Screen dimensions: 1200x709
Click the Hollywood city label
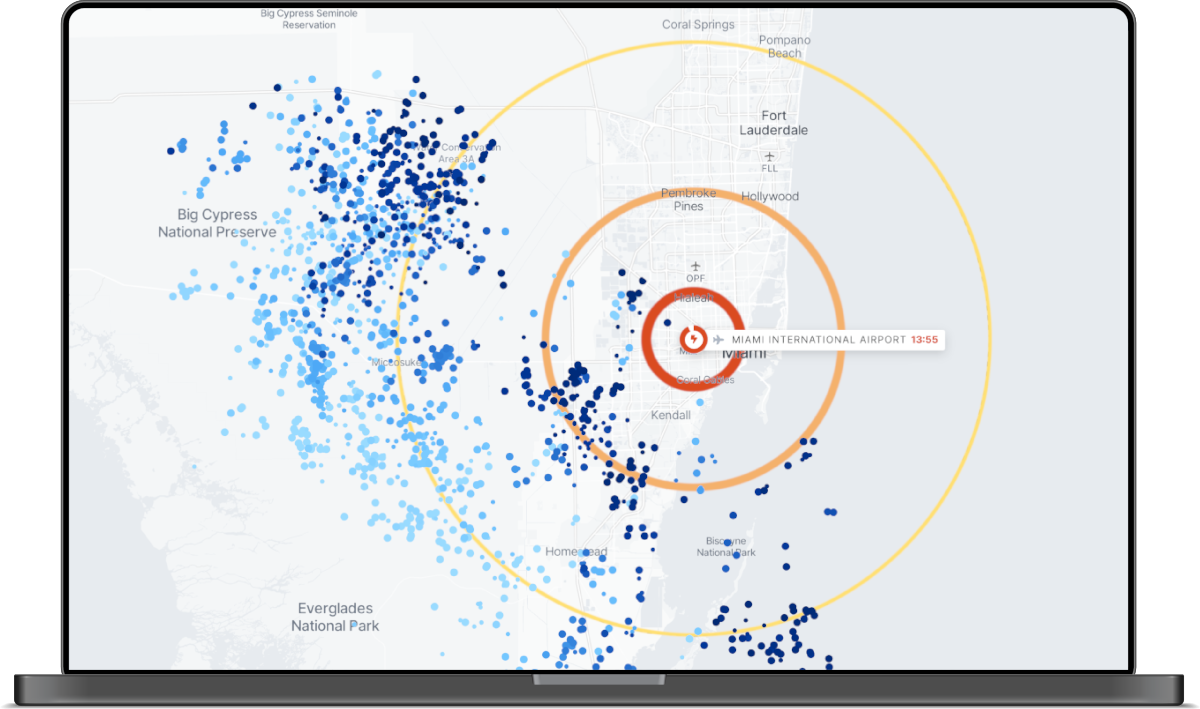pyautogui.click(x=770, y=196)
